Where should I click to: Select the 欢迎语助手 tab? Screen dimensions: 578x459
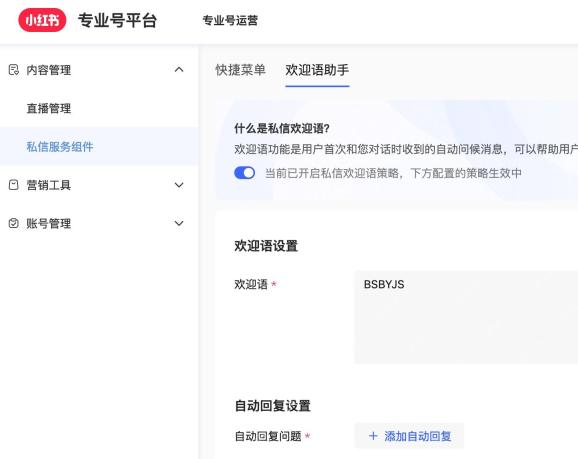tap(317, 70)
